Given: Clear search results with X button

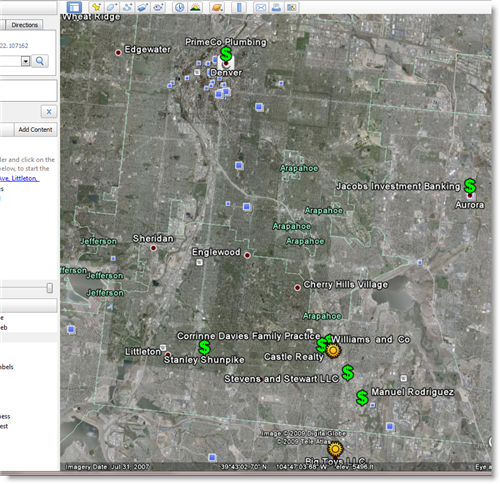Looking at the screenshot, I should pyautogui.click(x=49, y=112).
